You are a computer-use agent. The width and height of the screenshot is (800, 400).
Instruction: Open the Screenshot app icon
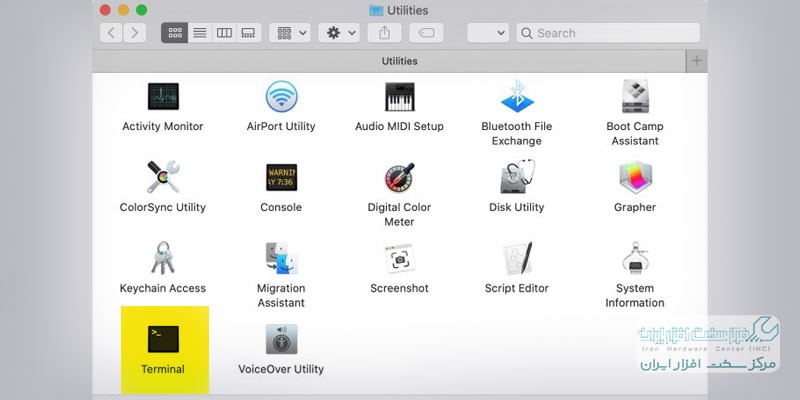point(399,258)
